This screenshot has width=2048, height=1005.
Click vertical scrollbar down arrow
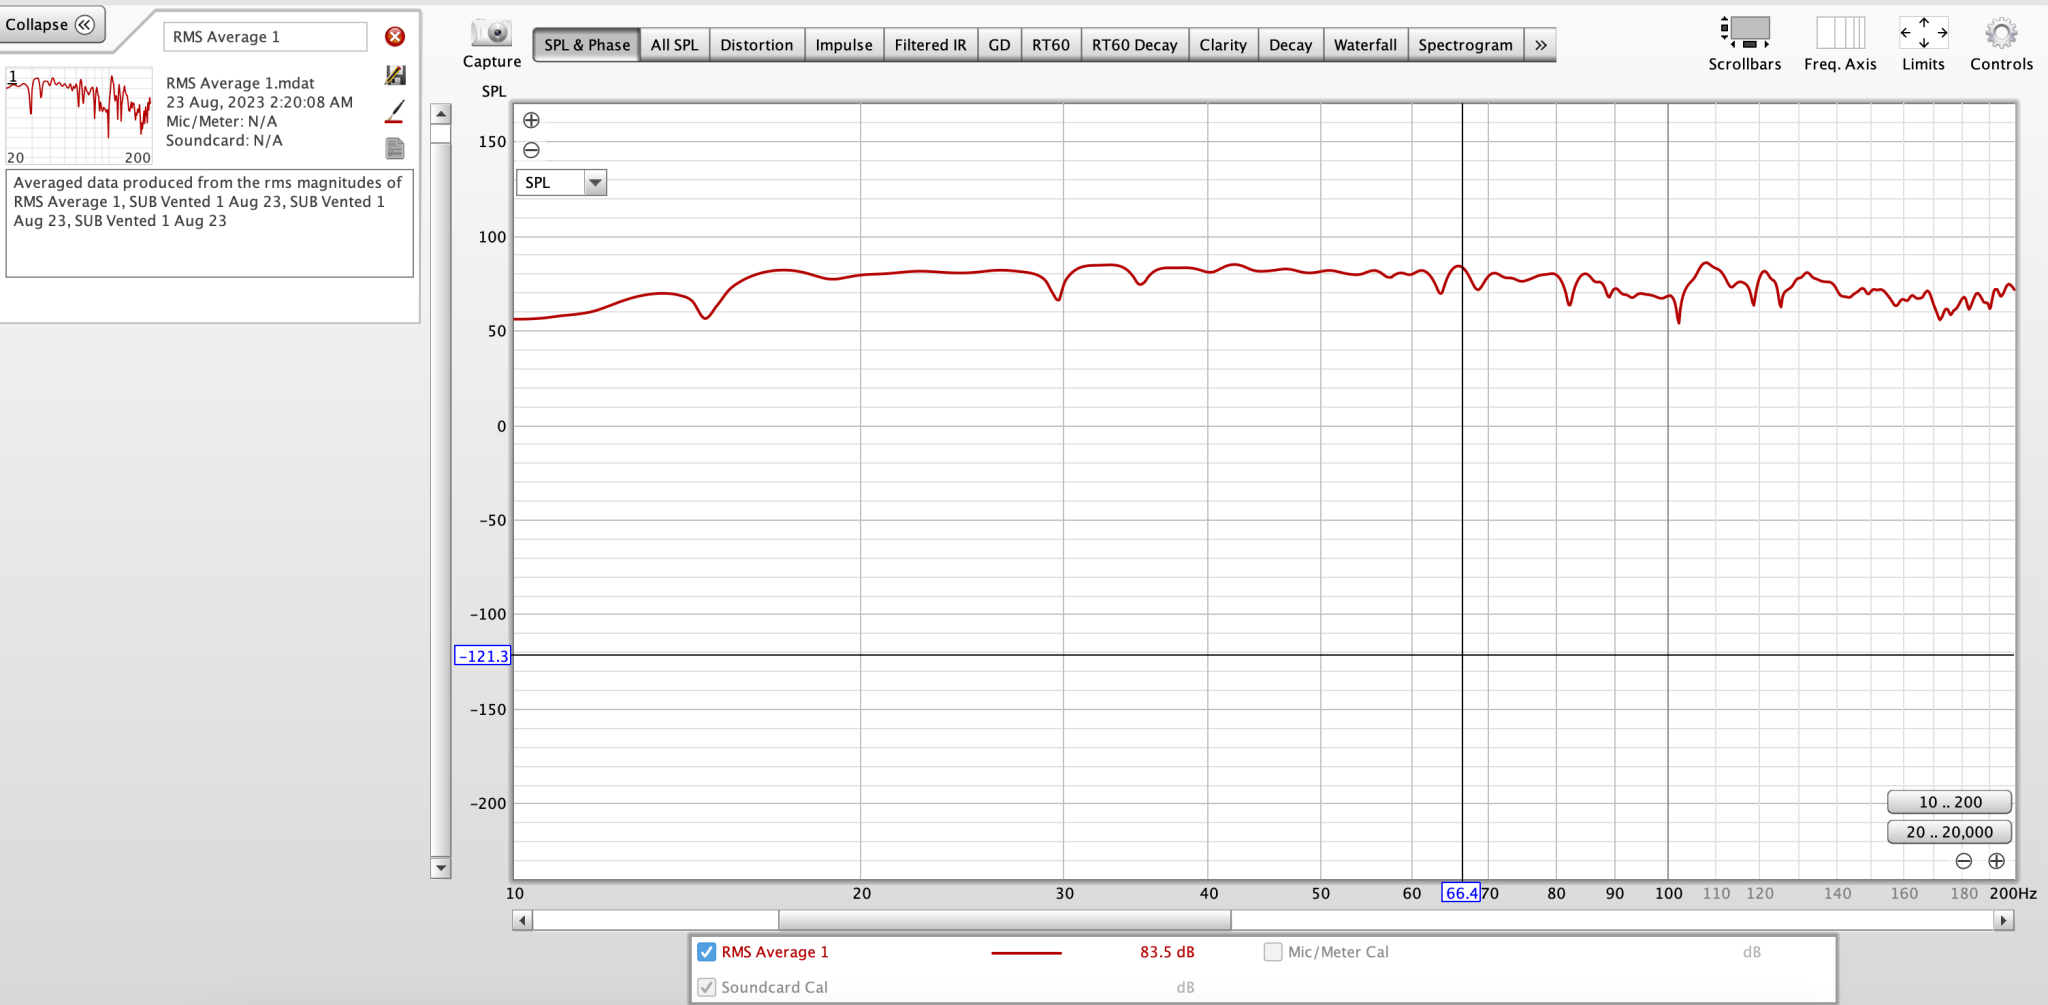(440, 868)
